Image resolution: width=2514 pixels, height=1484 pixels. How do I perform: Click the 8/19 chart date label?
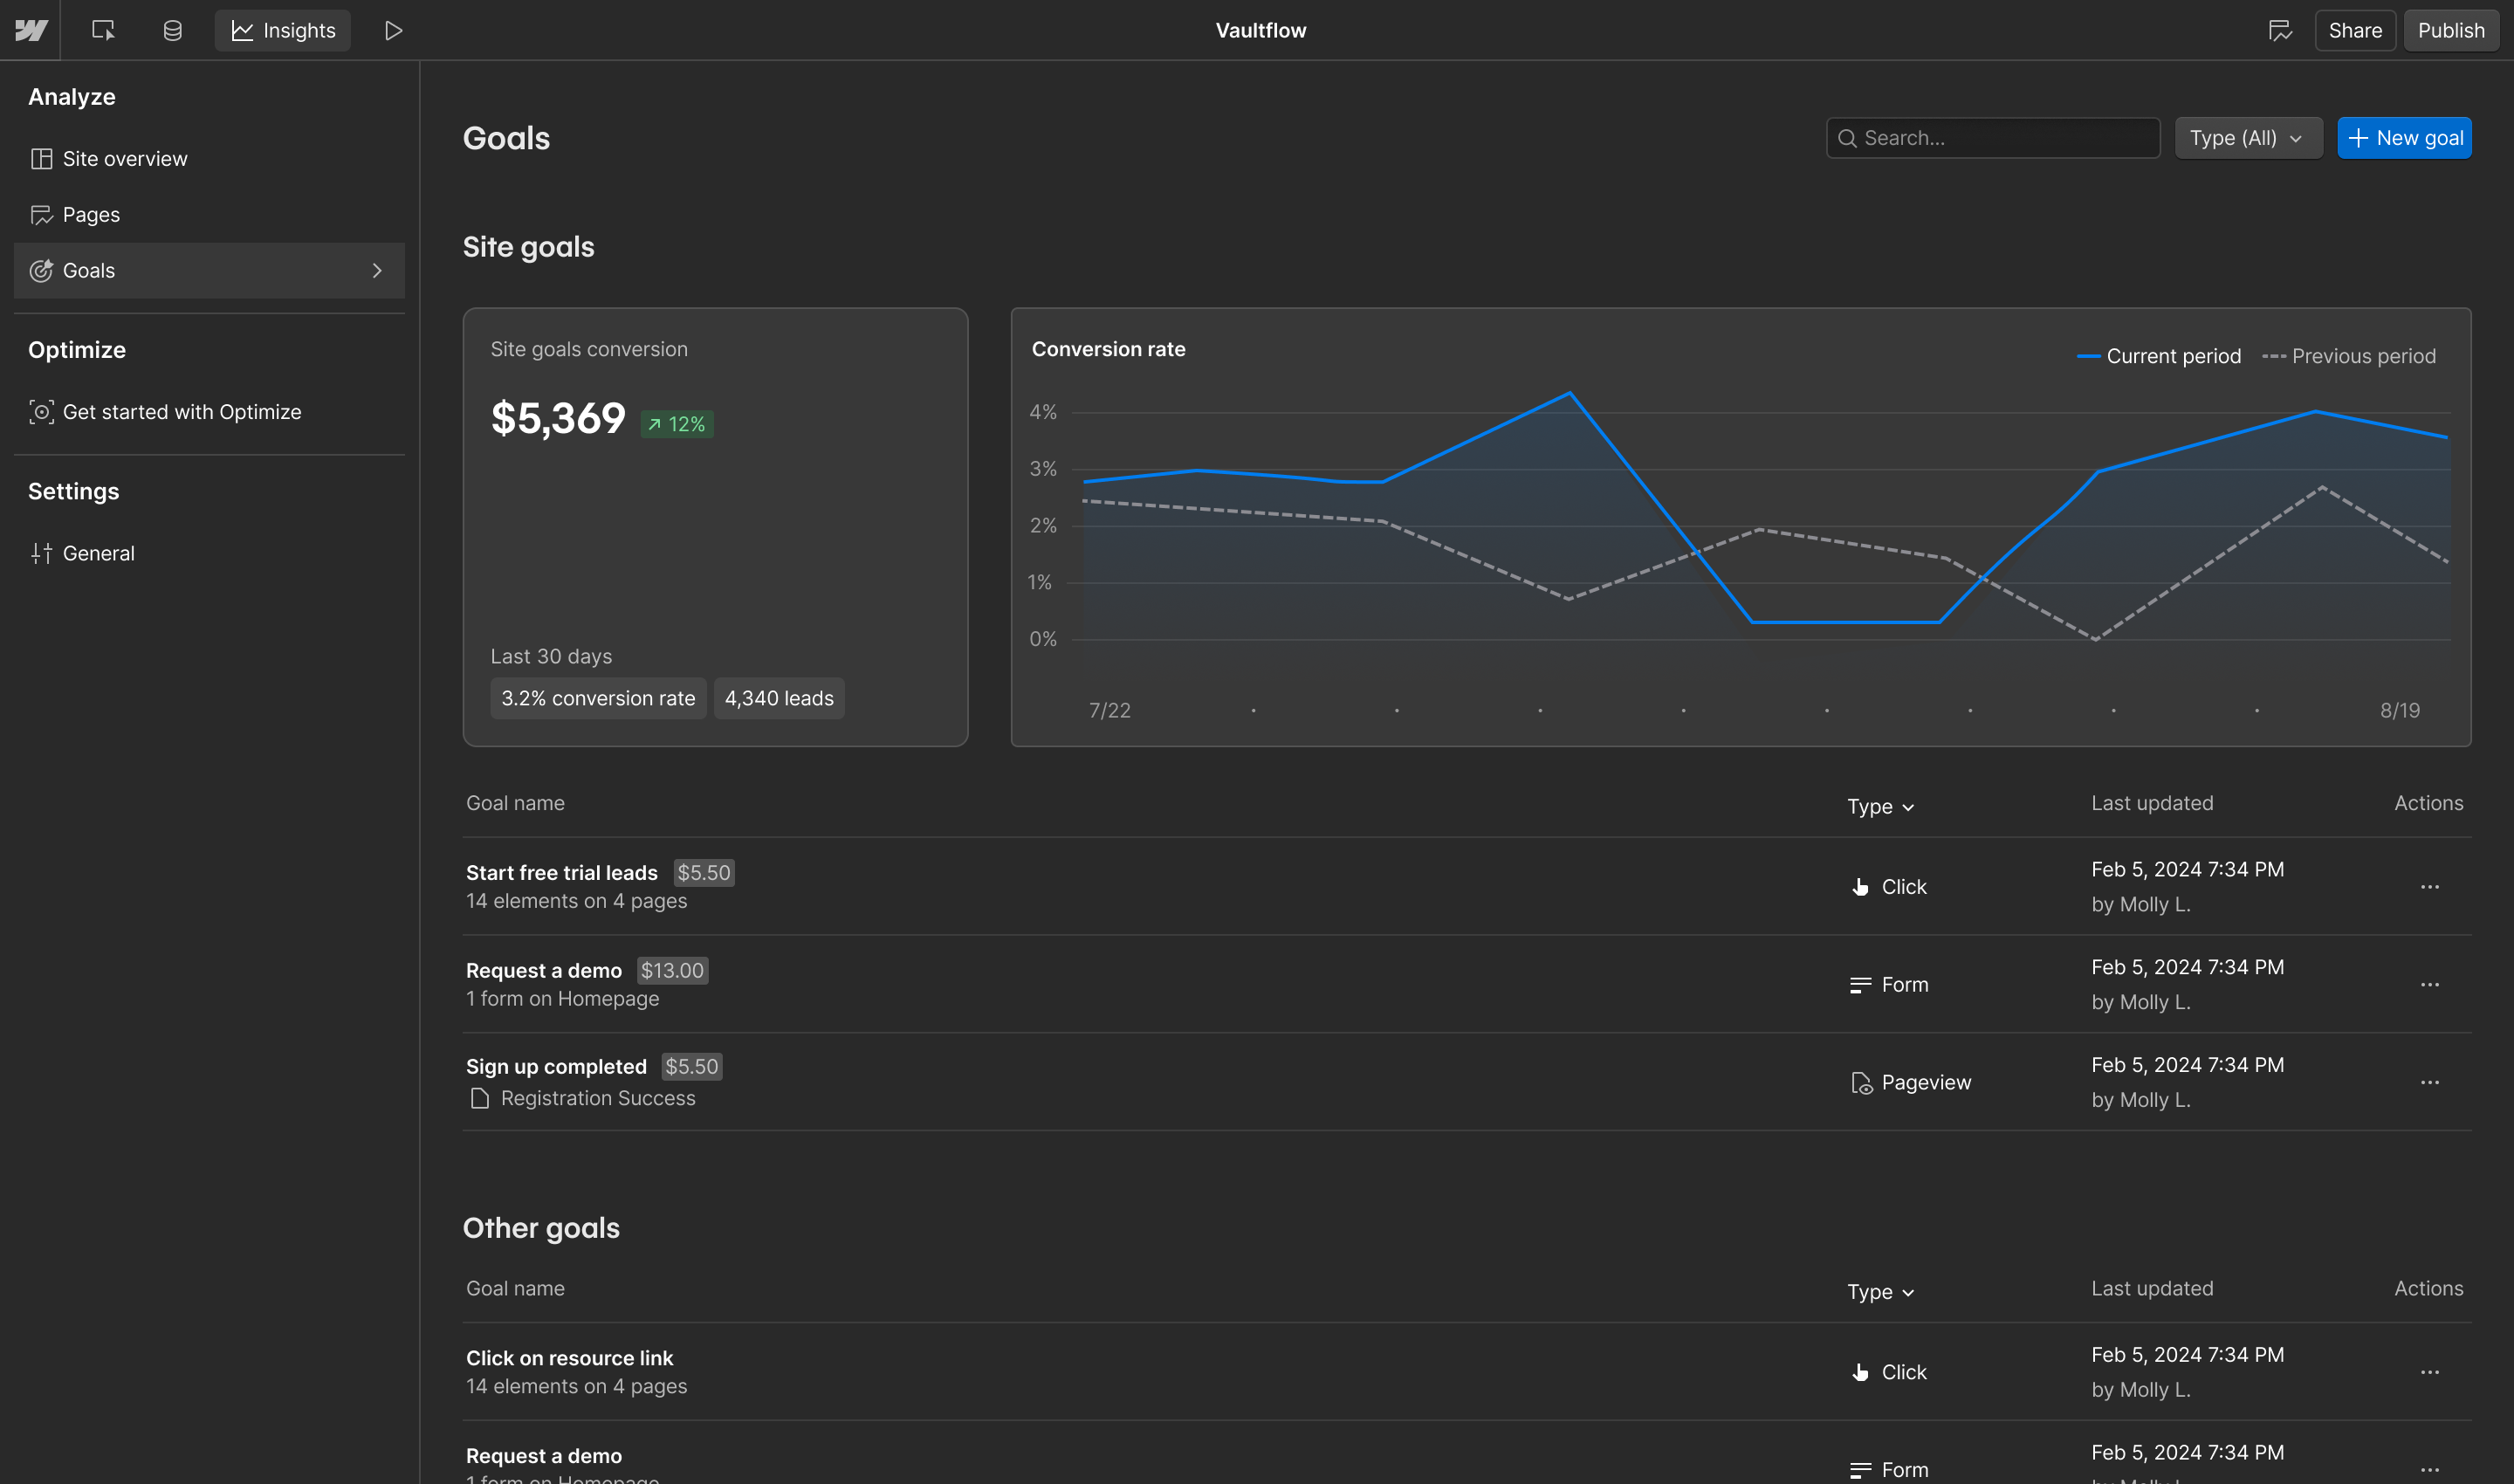coord(2399,710)
